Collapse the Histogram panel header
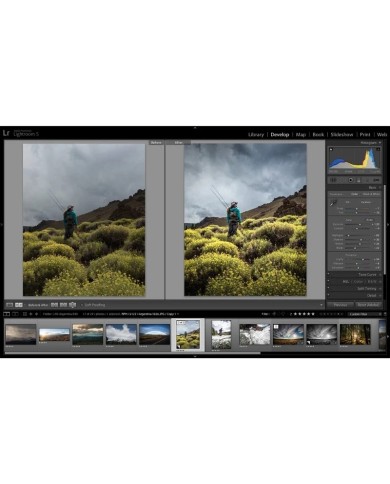 379,143
